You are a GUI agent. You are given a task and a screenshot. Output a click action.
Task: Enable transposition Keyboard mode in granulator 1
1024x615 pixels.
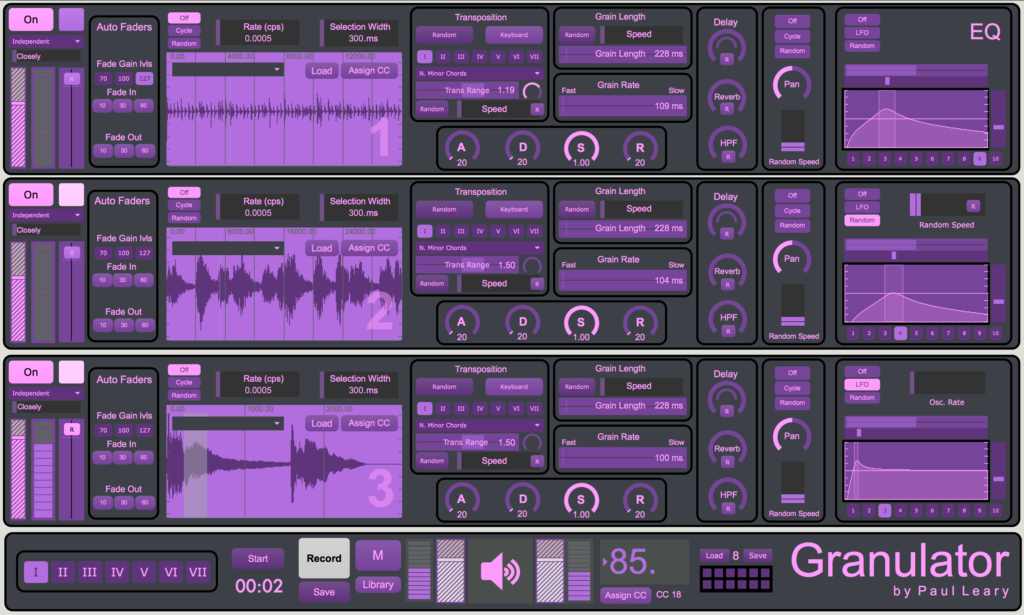tap(514, 35)
